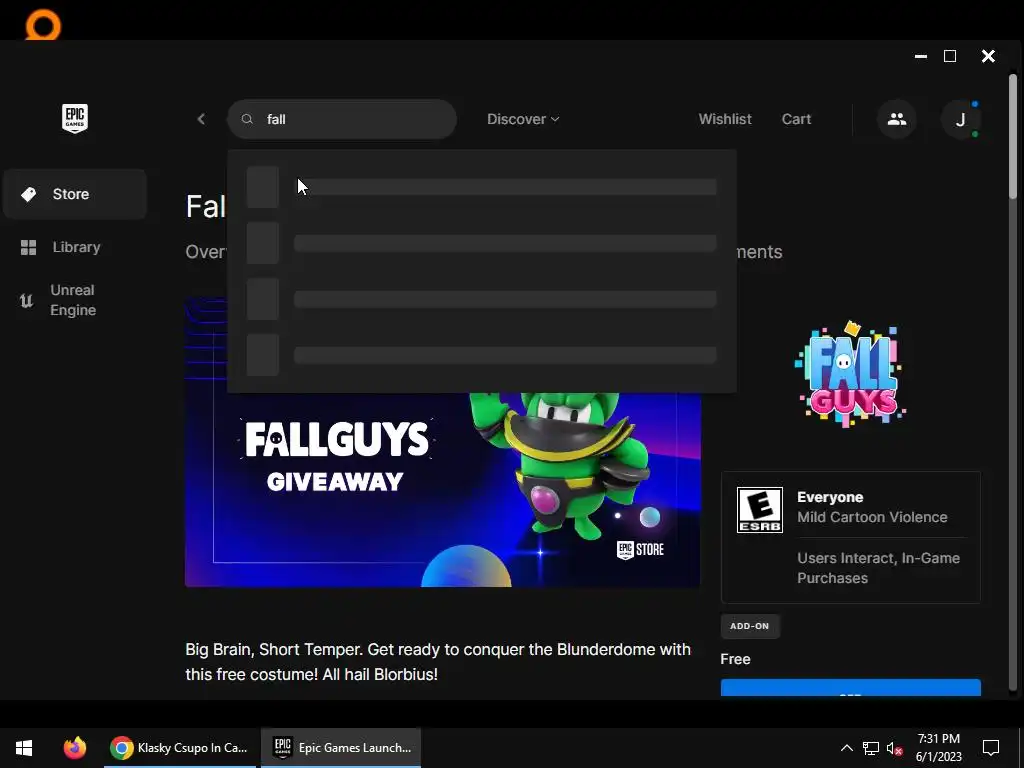Click the Store tag icon
This screenshot has height=768, width=1024.
28,194
